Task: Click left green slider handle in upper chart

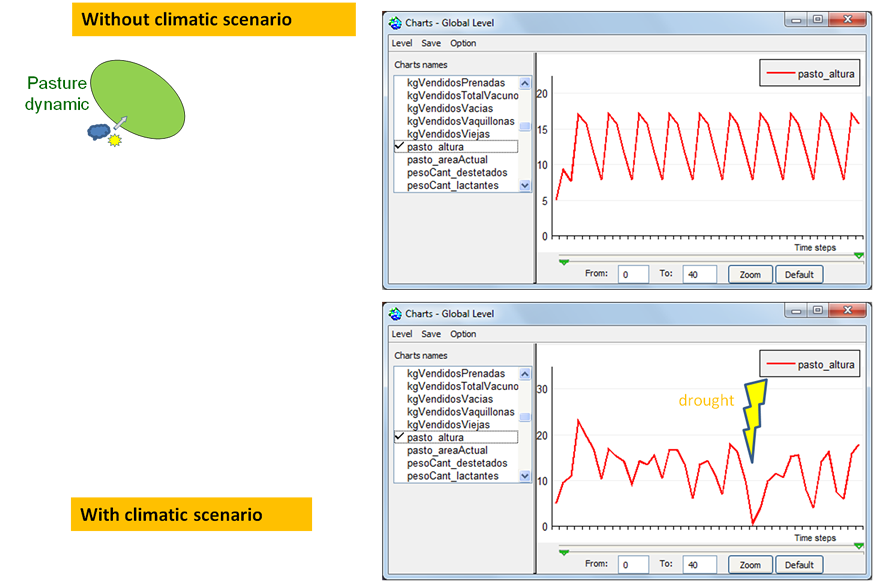Action: click(x=564, y=262)
